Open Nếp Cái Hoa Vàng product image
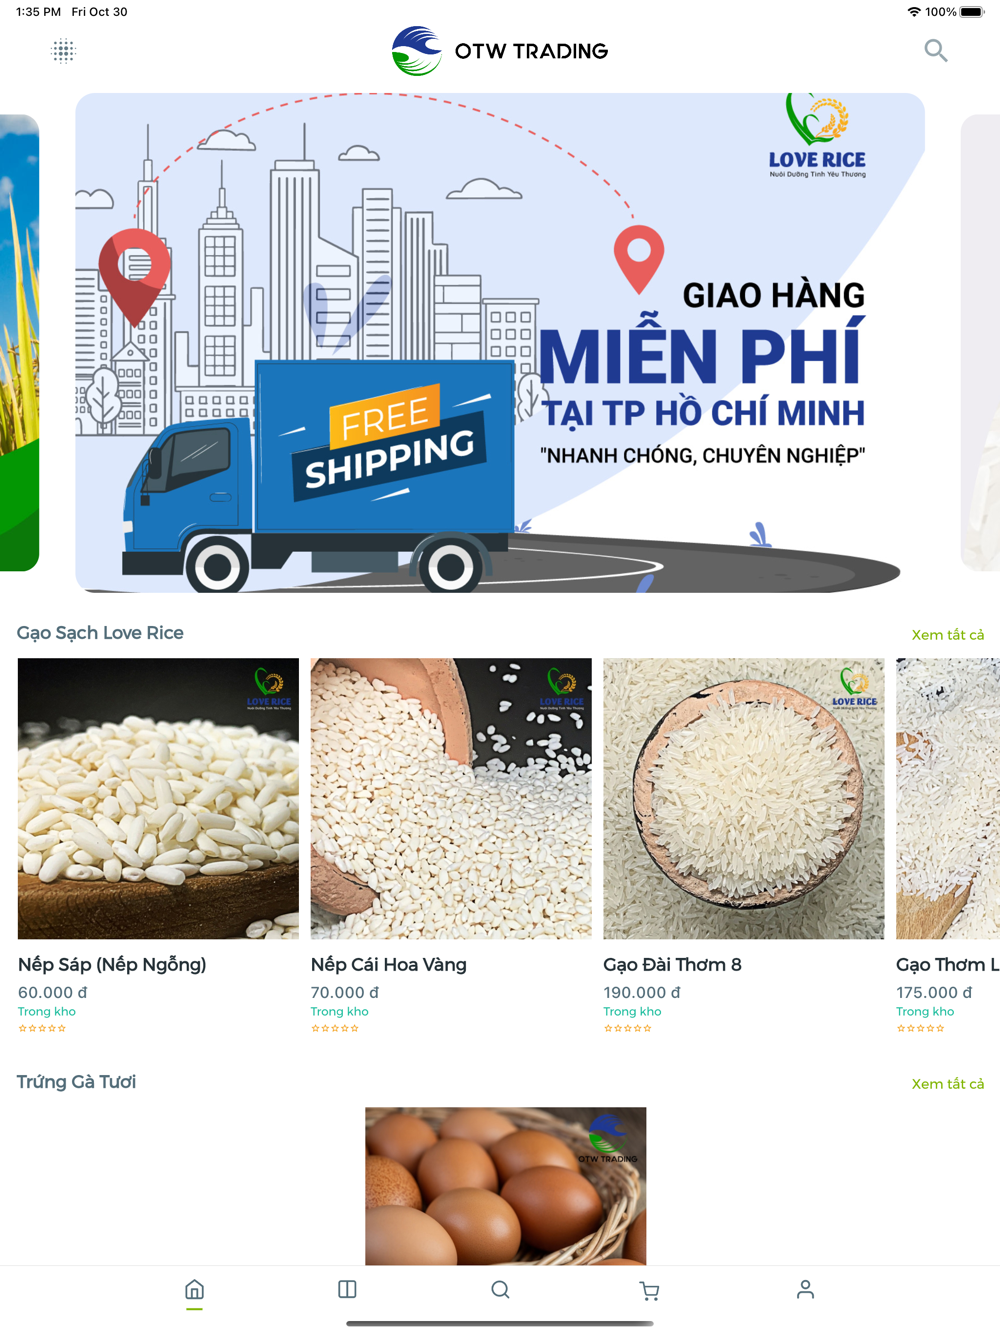 (451, 798)
